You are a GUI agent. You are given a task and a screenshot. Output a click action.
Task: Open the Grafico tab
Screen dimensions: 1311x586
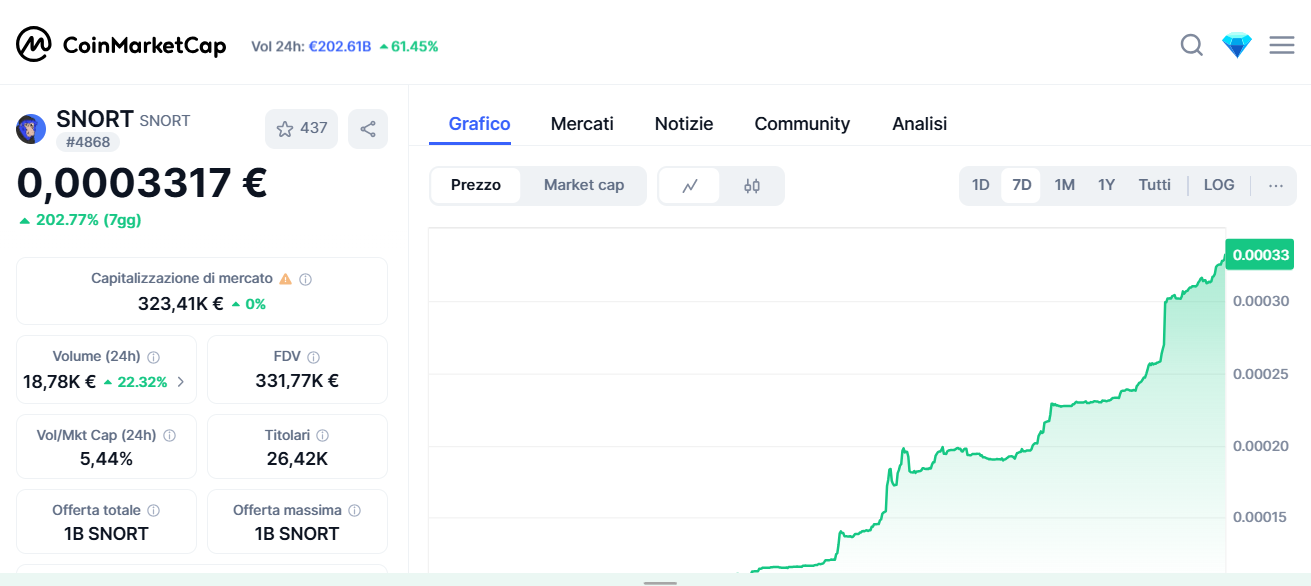(x=480, y=124)
